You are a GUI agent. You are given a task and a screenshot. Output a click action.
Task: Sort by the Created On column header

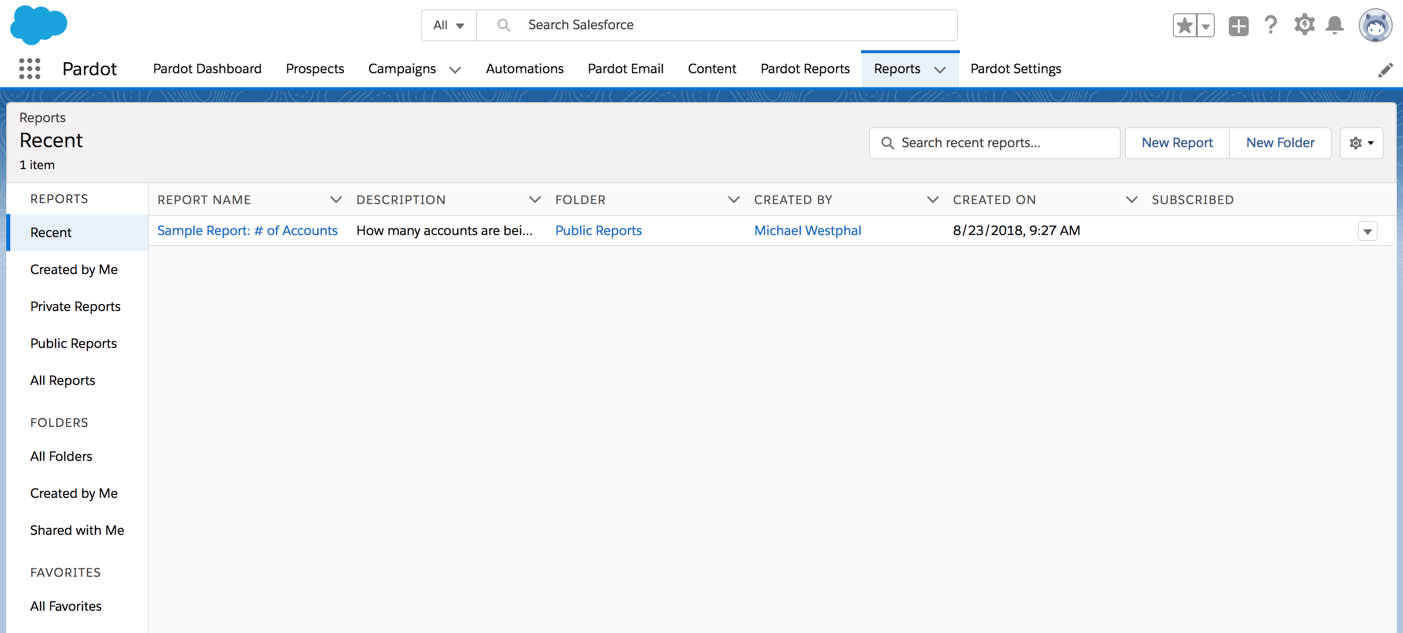tap(994, 200)
